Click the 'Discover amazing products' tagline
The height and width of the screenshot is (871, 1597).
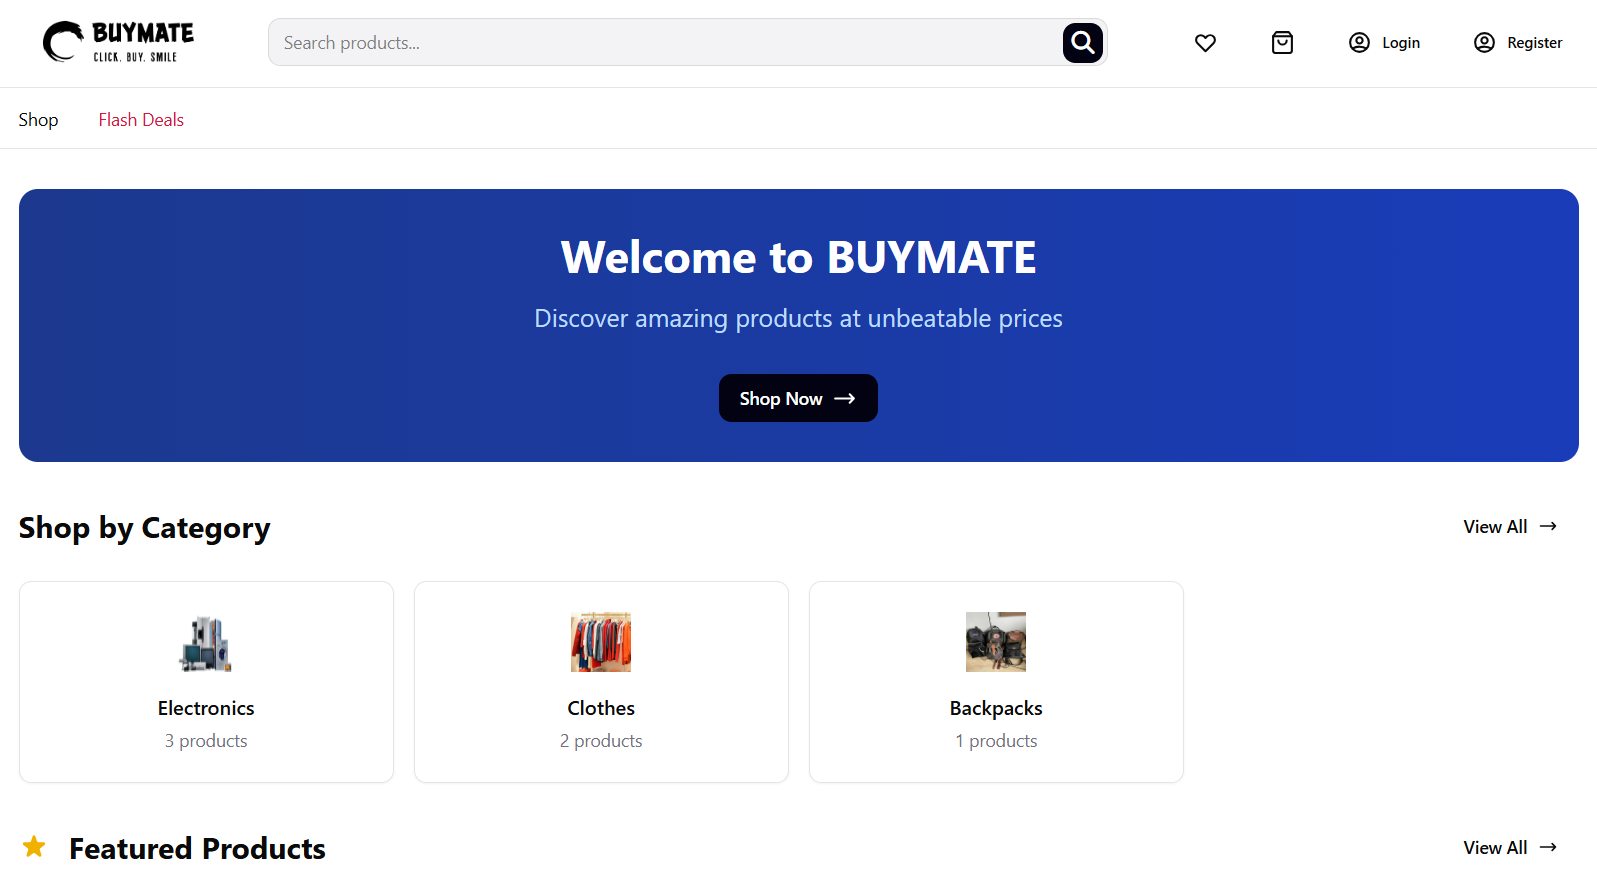click(x=798, y=318)
